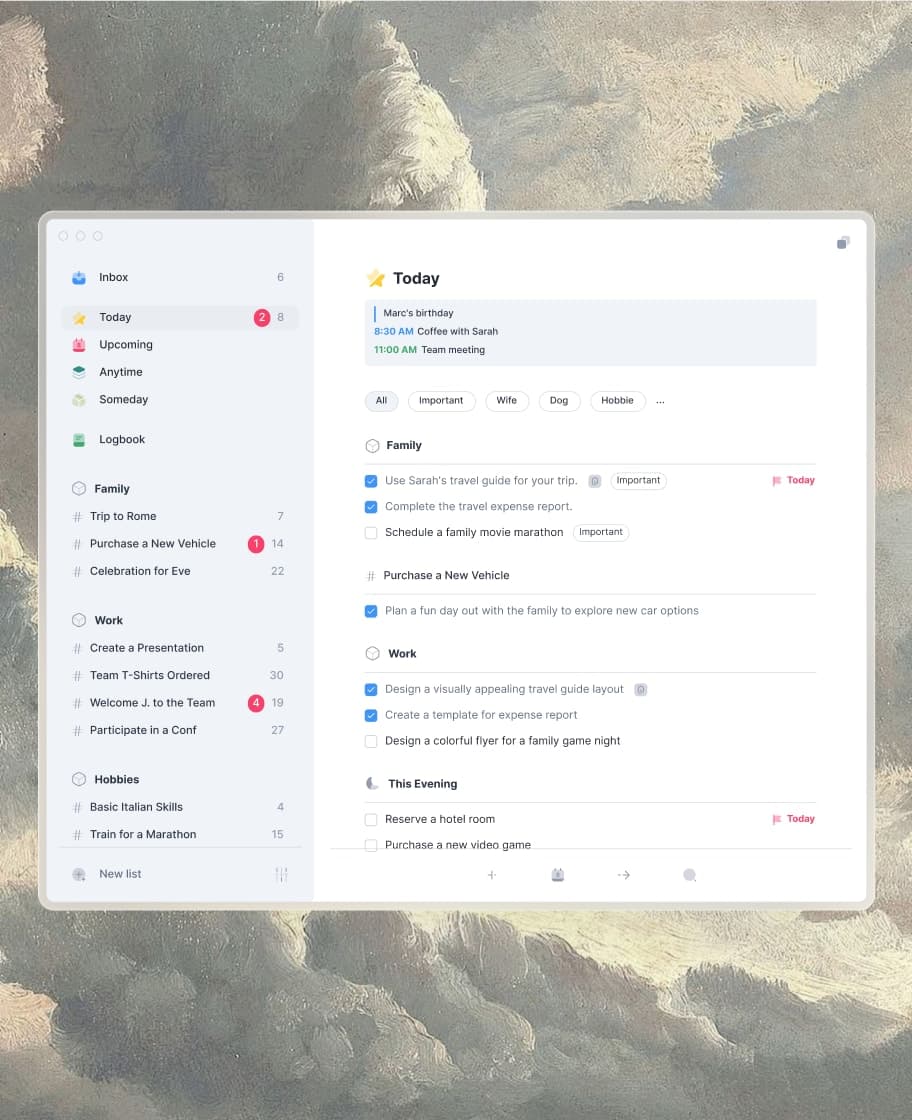This screenshot has height=1120, width=912.
Task: Filter tasks by the Hobbie tag
Action: 618,401
